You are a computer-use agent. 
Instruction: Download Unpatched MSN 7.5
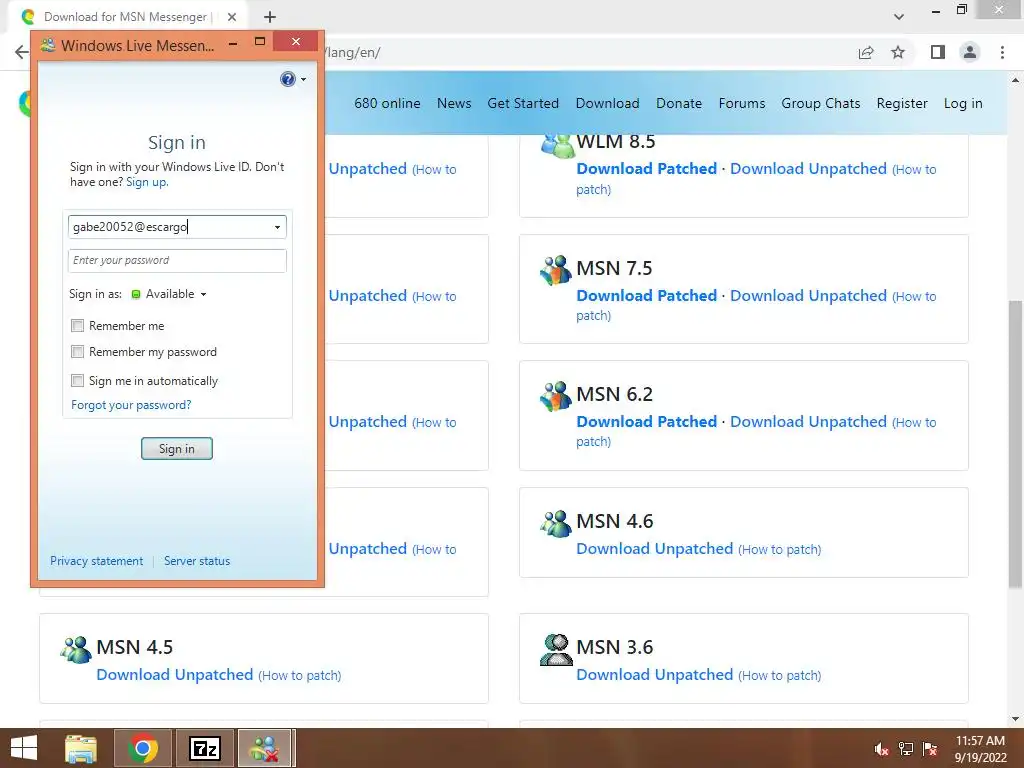pyautogui.click(x=808, y=296)
